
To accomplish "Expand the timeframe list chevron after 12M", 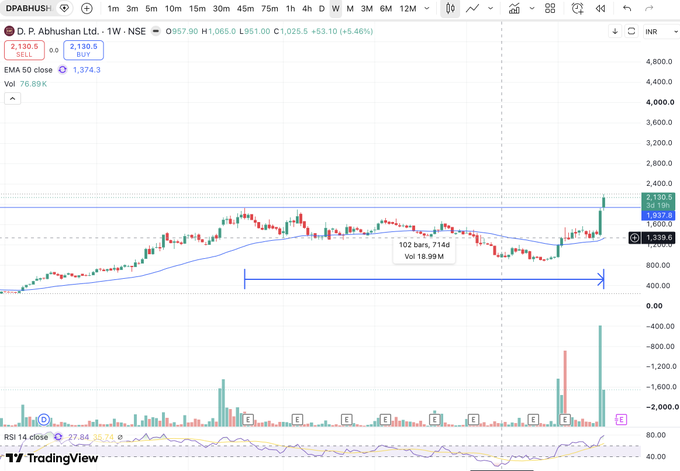I will 427,8.
